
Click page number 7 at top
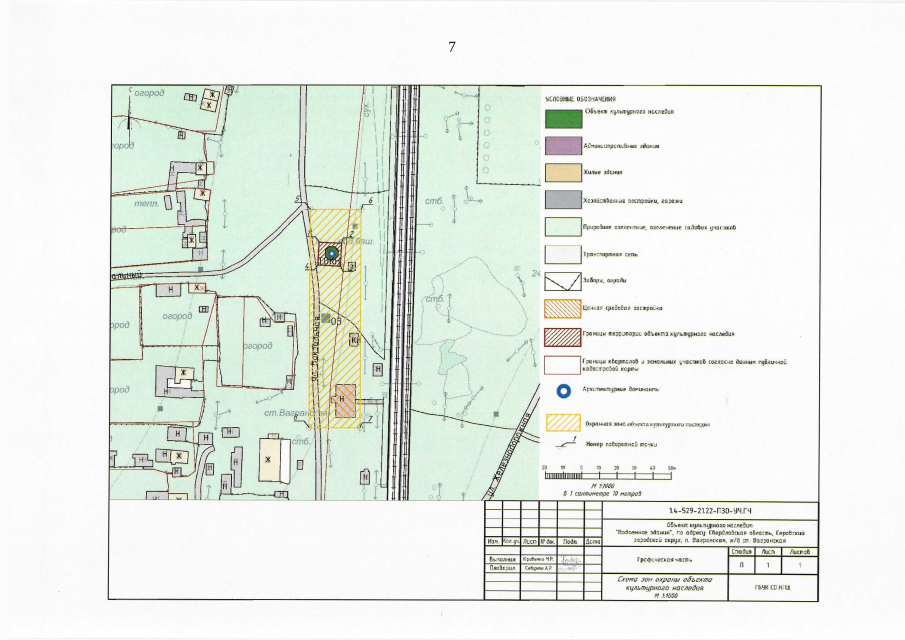(x=452, y=47)
